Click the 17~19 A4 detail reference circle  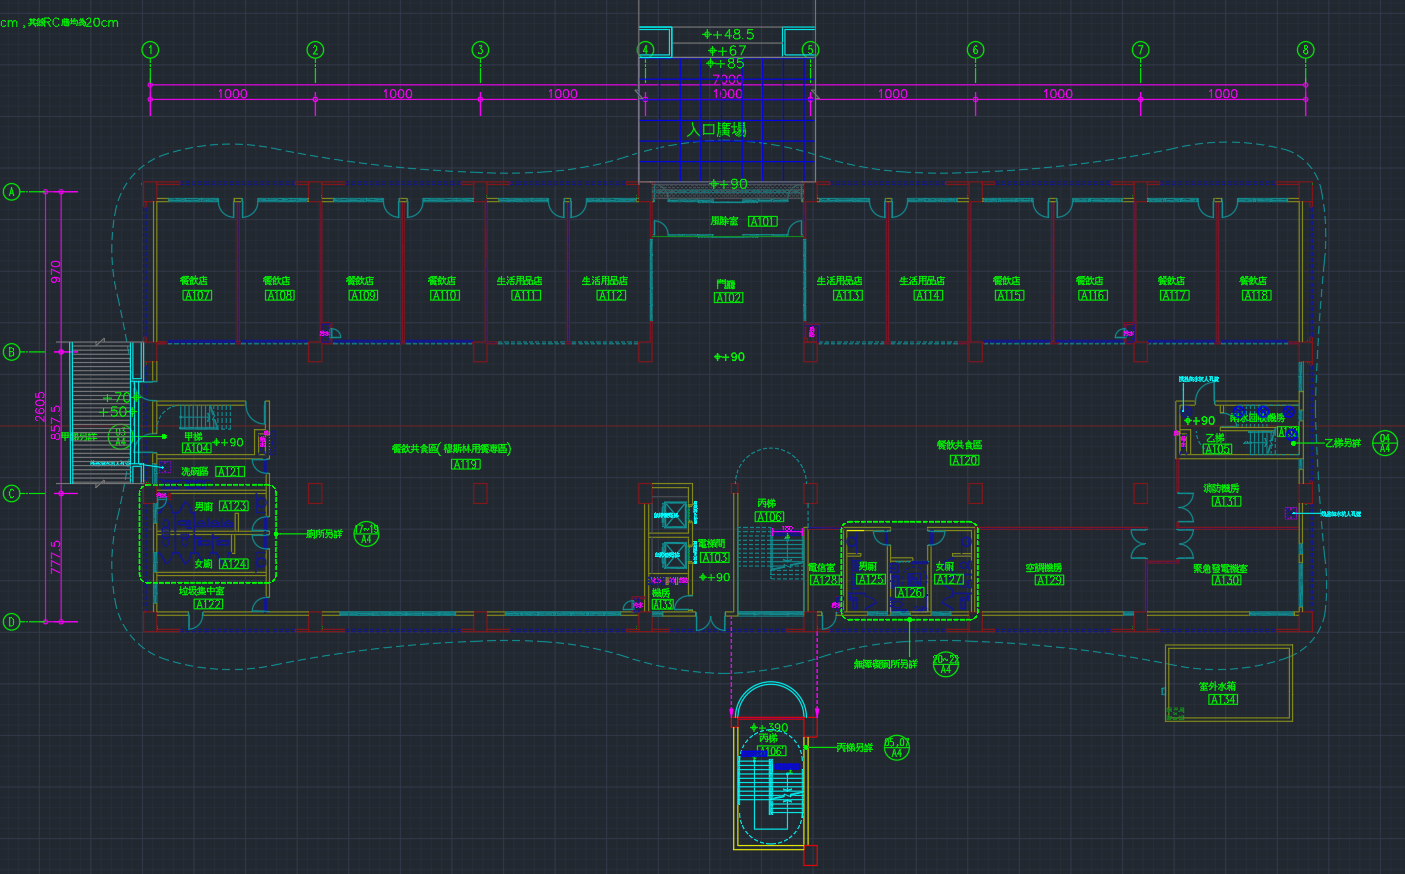tap(366, 533)
